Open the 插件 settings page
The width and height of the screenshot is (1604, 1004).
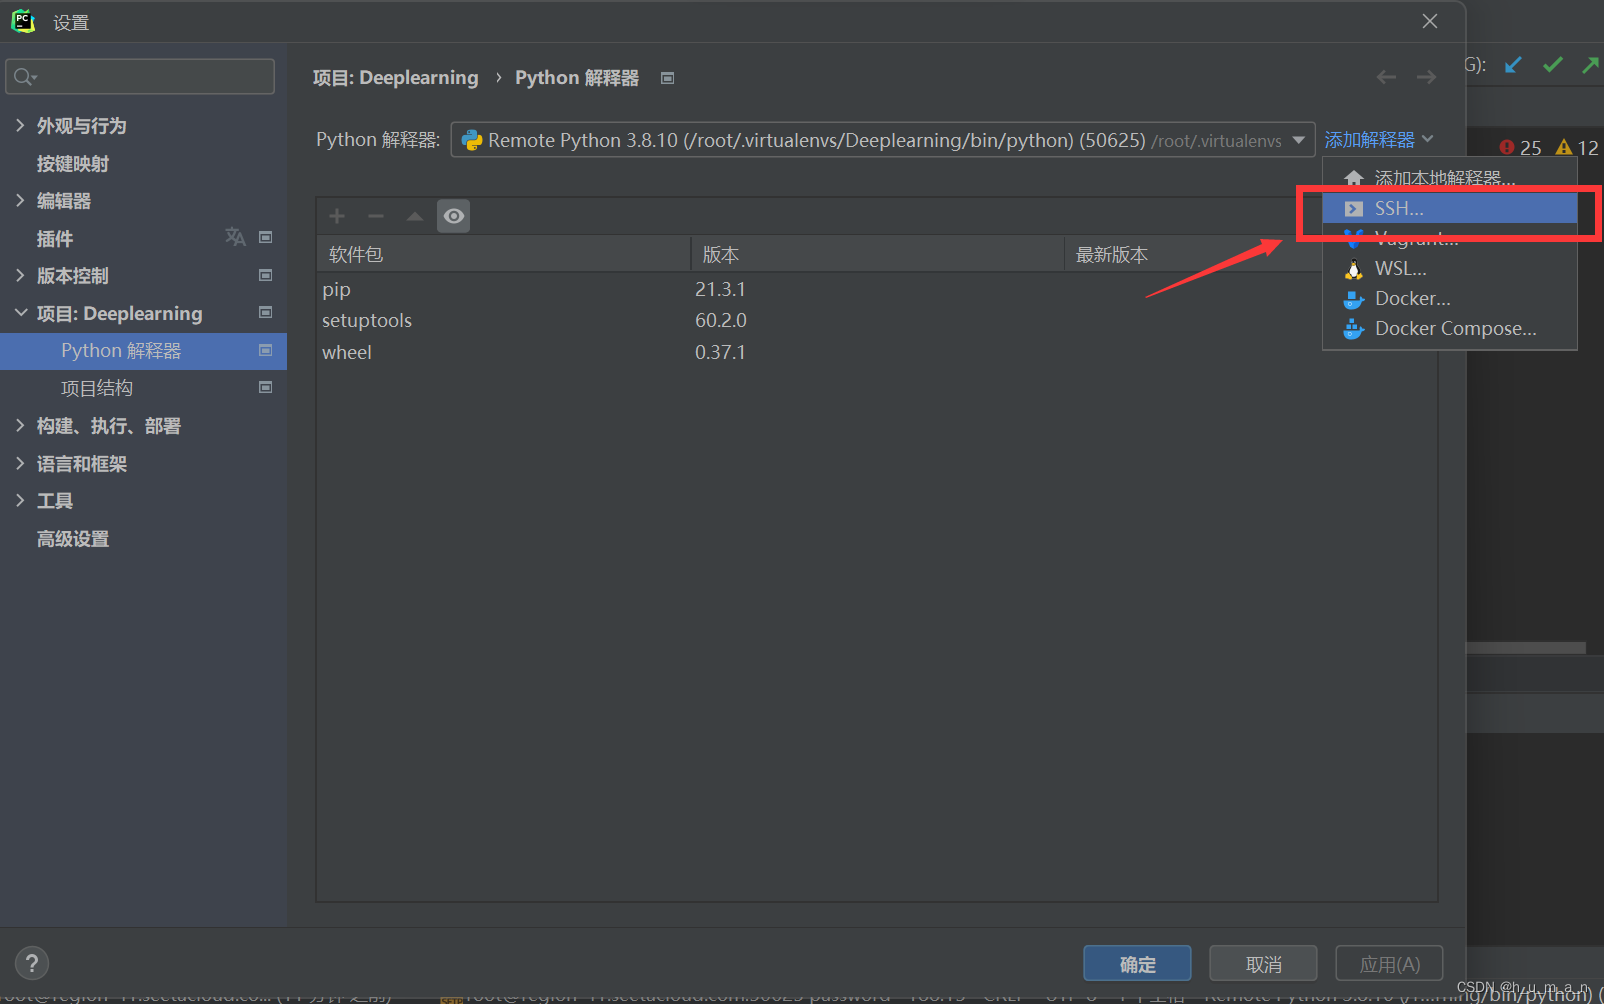click(x=55, y=238)
